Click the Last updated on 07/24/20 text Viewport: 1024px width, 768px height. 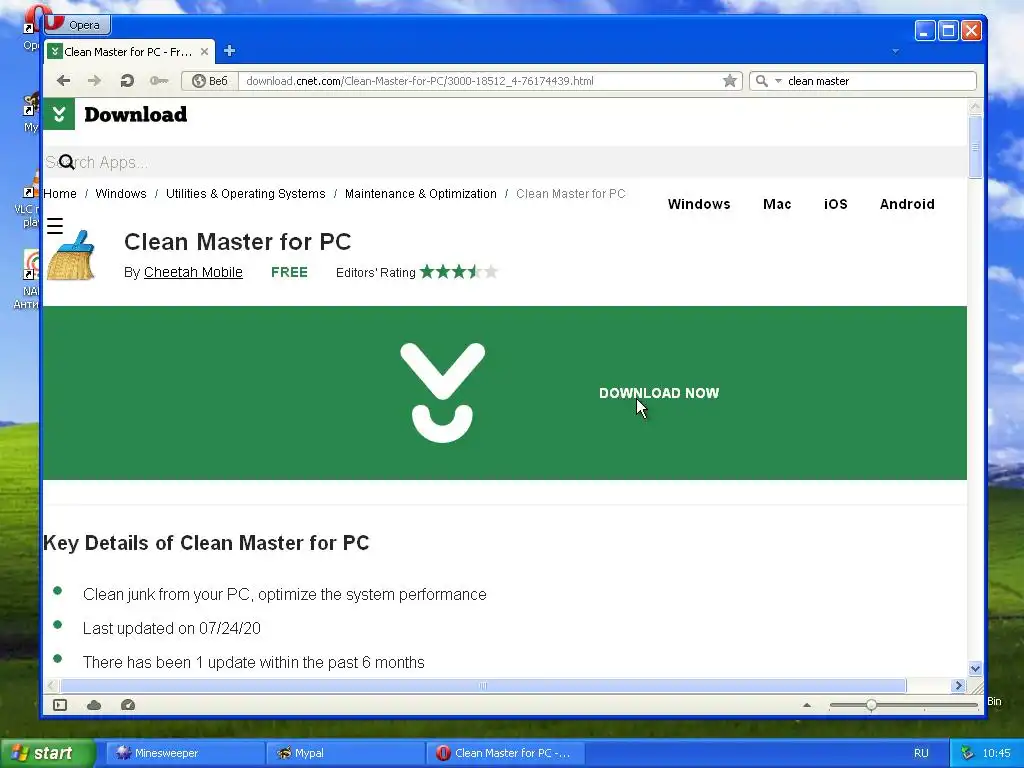click(172, 628)
